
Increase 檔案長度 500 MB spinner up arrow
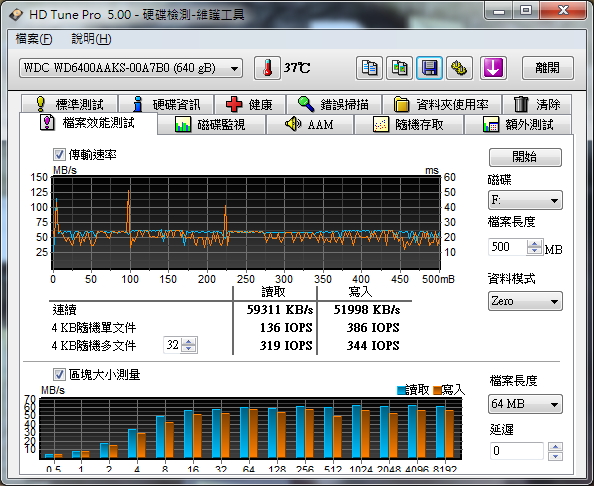coord(535,244)
